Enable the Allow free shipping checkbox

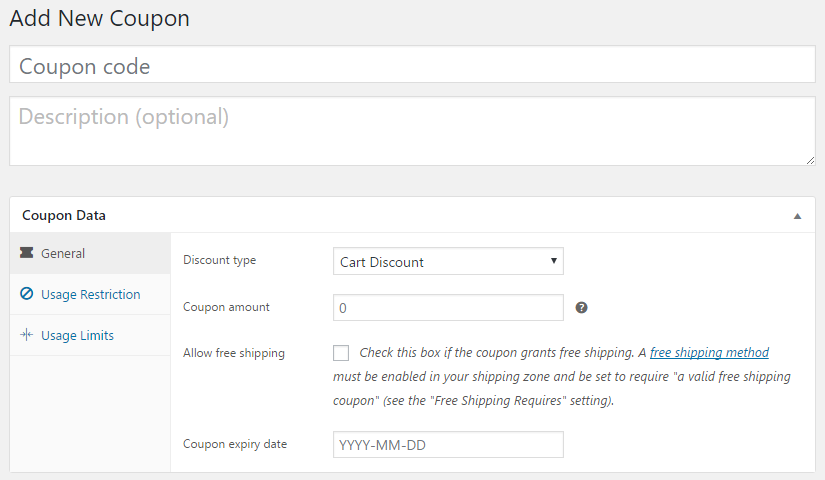pos(341,353)
